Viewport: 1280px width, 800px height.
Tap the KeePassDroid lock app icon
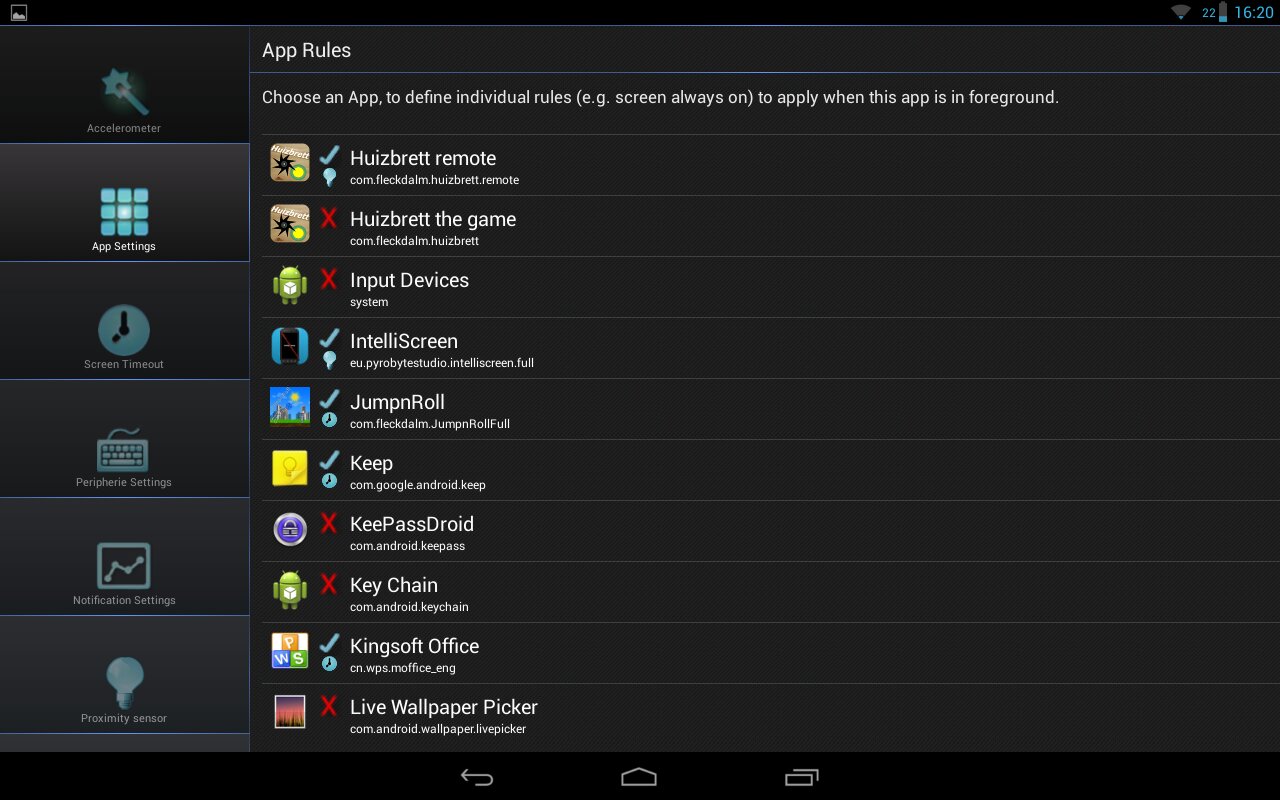coord(290,529)
